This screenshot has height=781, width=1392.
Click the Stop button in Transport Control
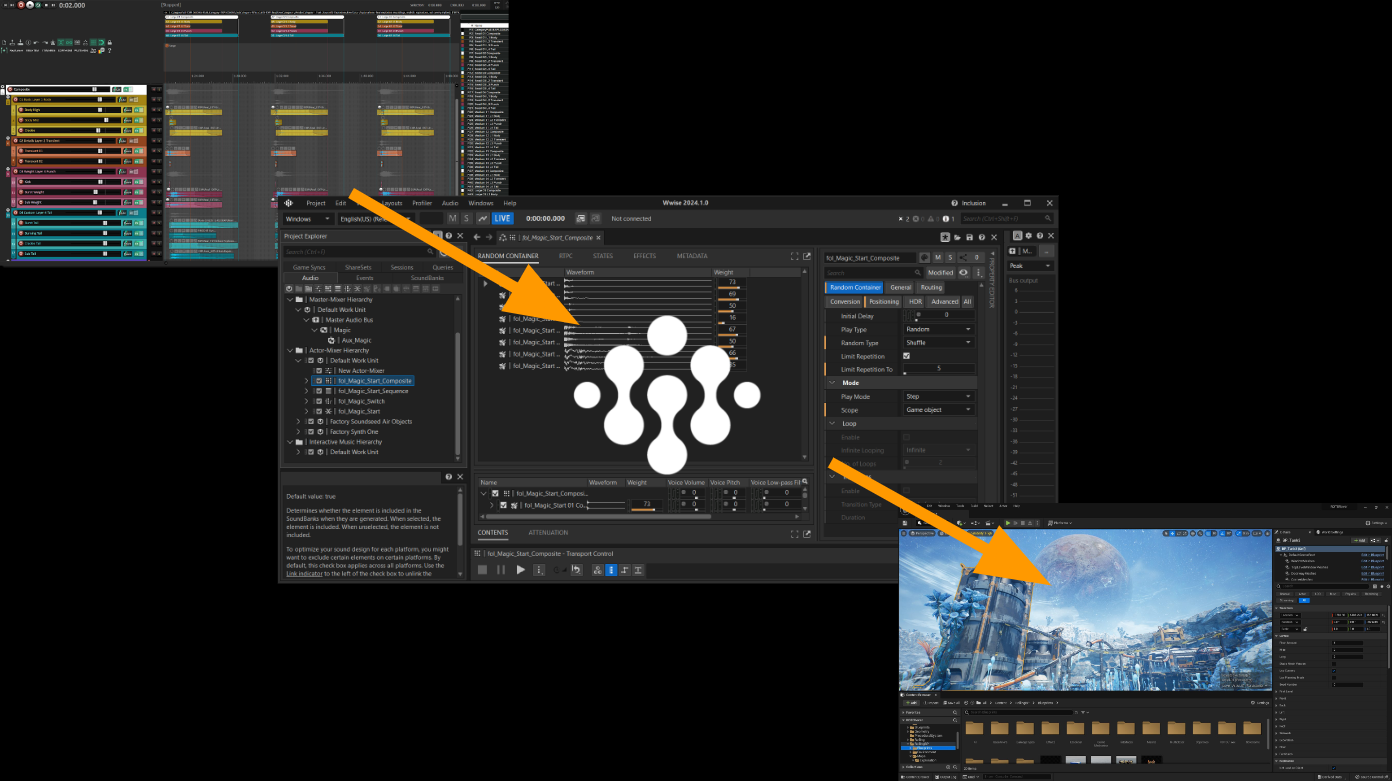click(x=482, y=570)
